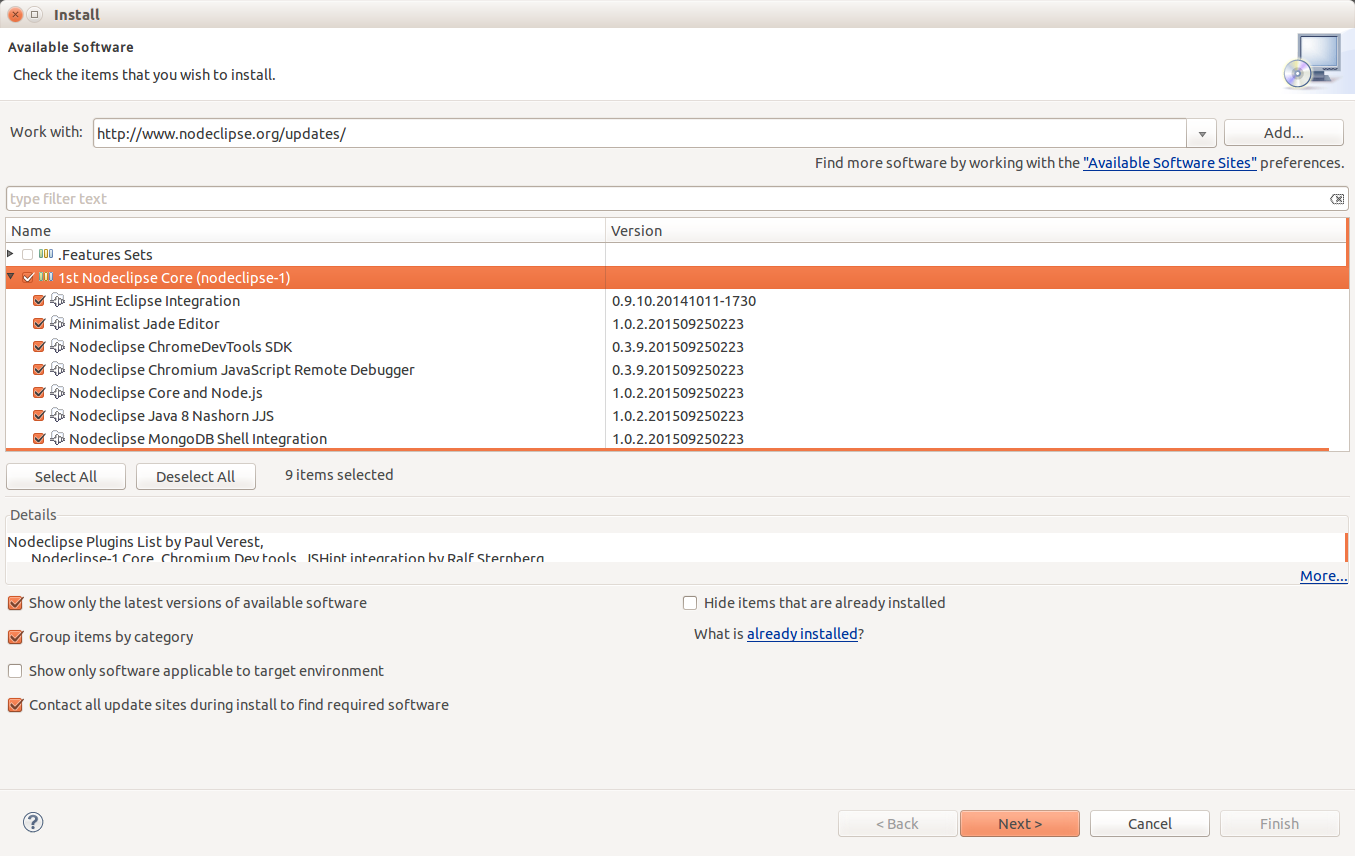Viewport: 1355px width, 856px height.
Task: Click the Nodeclipse ChromeDevTools SDK feature icon
Action: point(57,346)
